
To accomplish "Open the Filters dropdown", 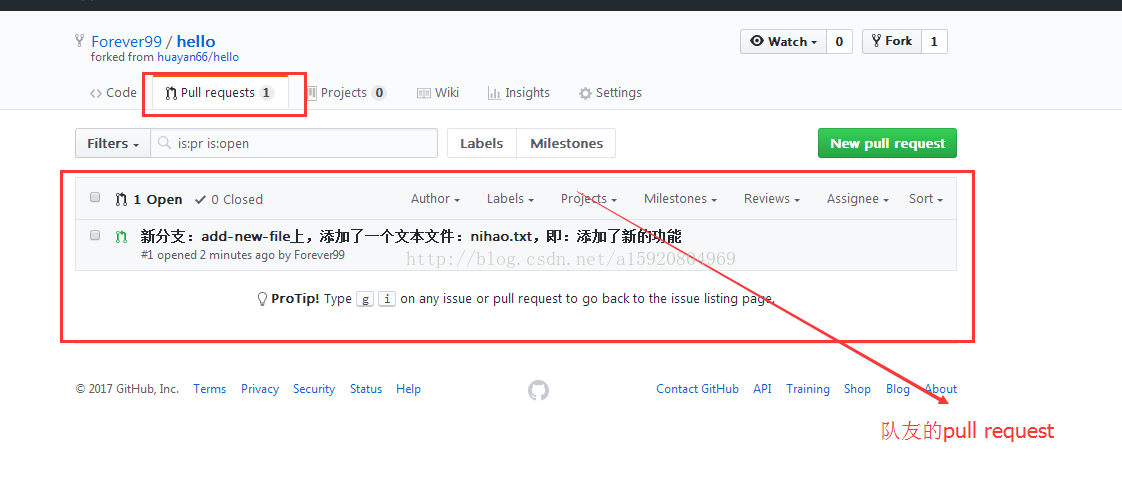I will [x=113, y=143].
